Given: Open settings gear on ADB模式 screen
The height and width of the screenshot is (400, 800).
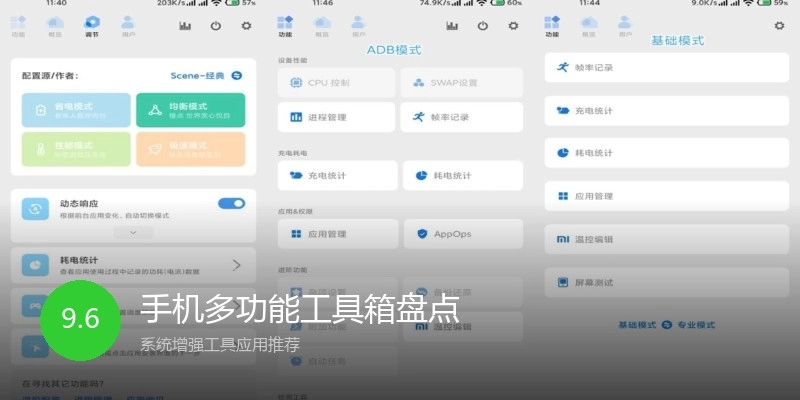Looking at the screenshot, I should (513, 26).
